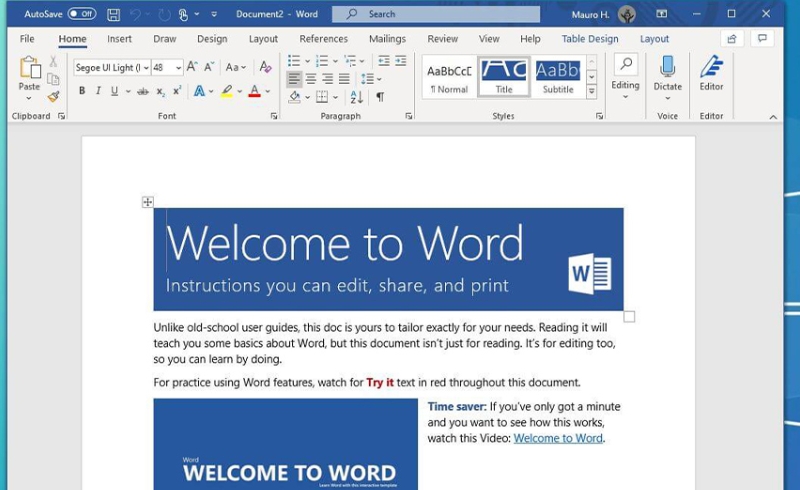Apply yellow text highlight color
Image resolution: width=800 pixels, height=490 pixels.
(227, 91)
